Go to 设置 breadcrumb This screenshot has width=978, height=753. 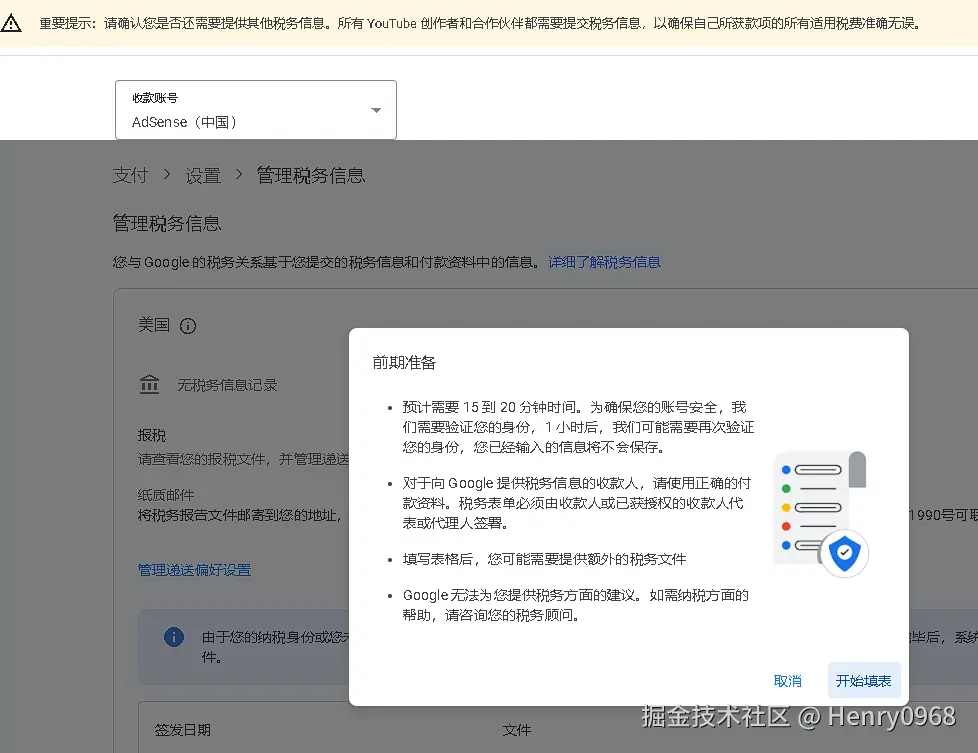coord(203,175)
